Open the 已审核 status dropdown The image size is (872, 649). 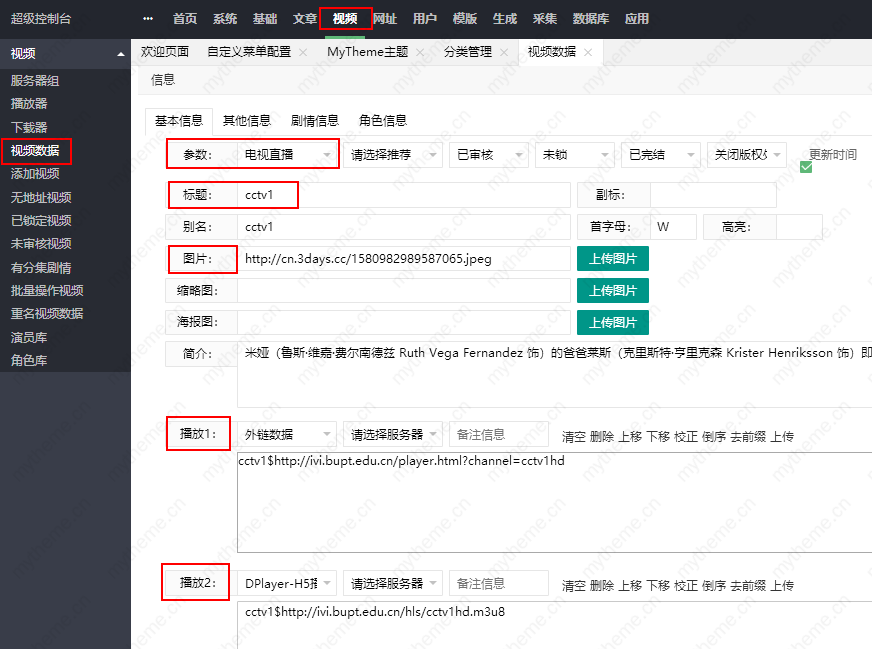pos(488,155)
